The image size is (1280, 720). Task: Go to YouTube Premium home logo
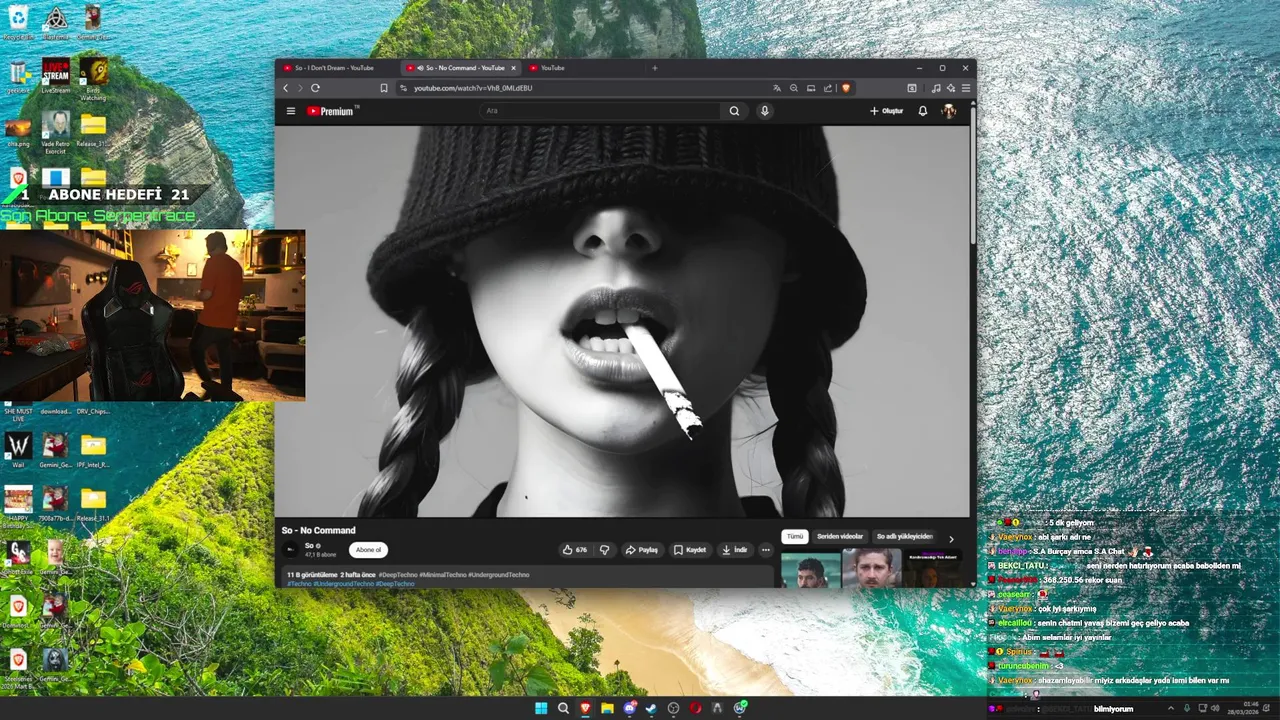tap(330, 111)
